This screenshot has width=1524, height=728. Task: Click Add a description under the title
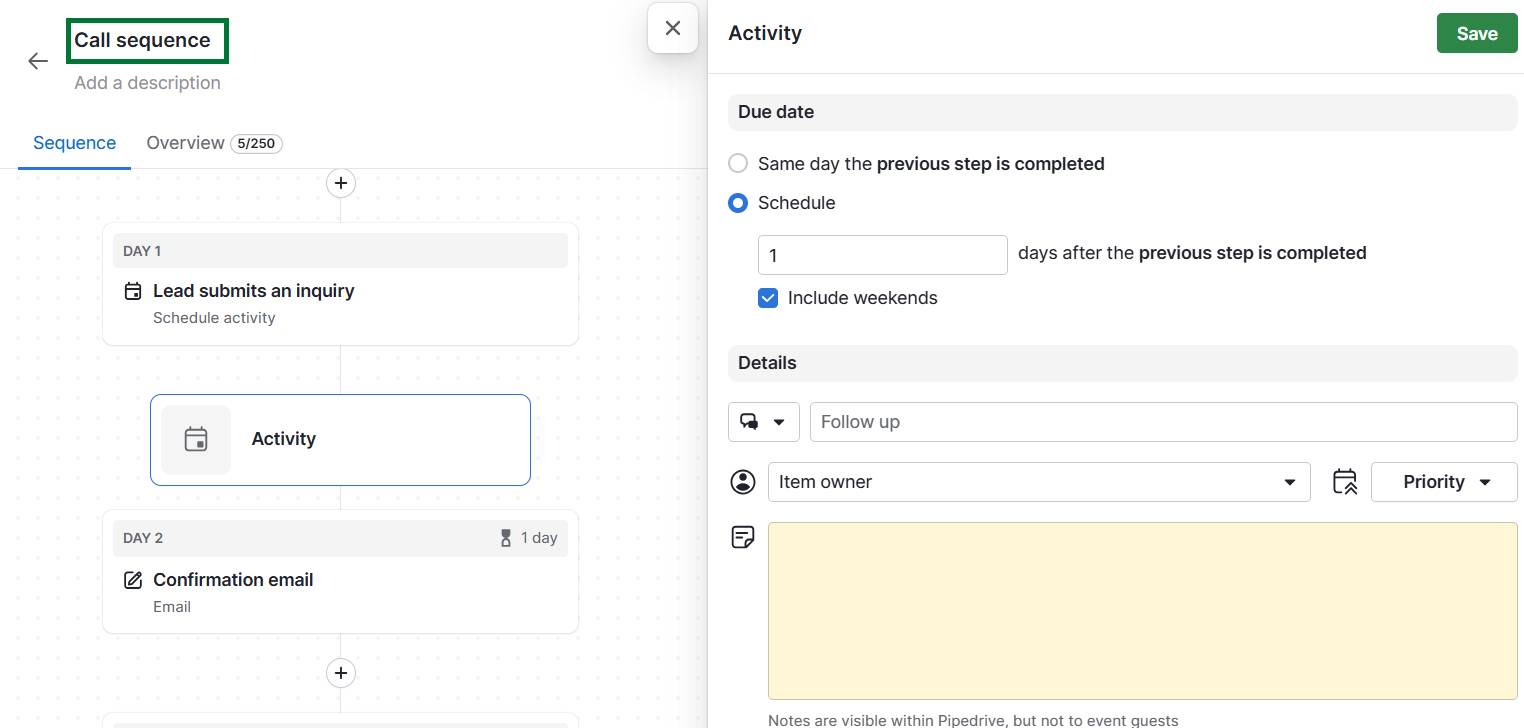(x=147, y=83)
